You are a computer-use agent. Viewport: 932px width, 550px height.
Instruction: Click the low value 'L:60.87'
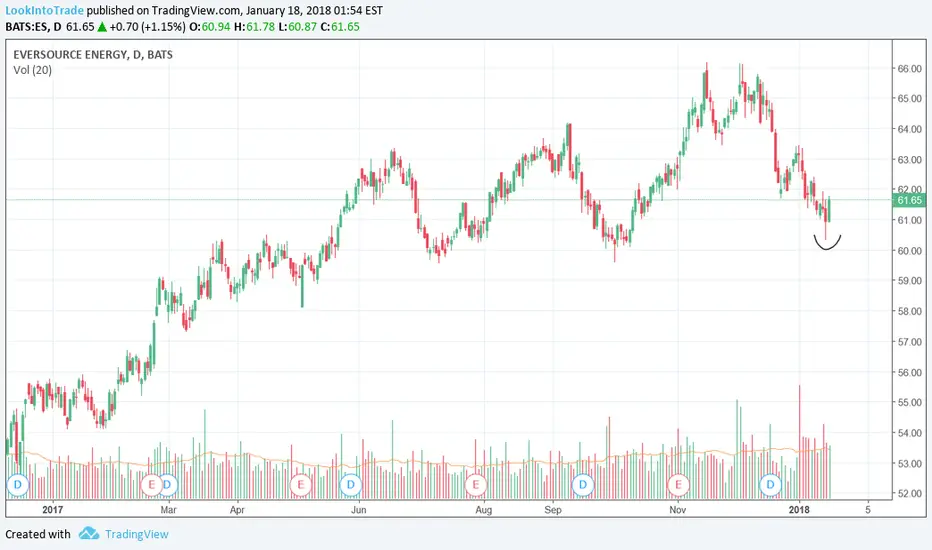[297, 27]
